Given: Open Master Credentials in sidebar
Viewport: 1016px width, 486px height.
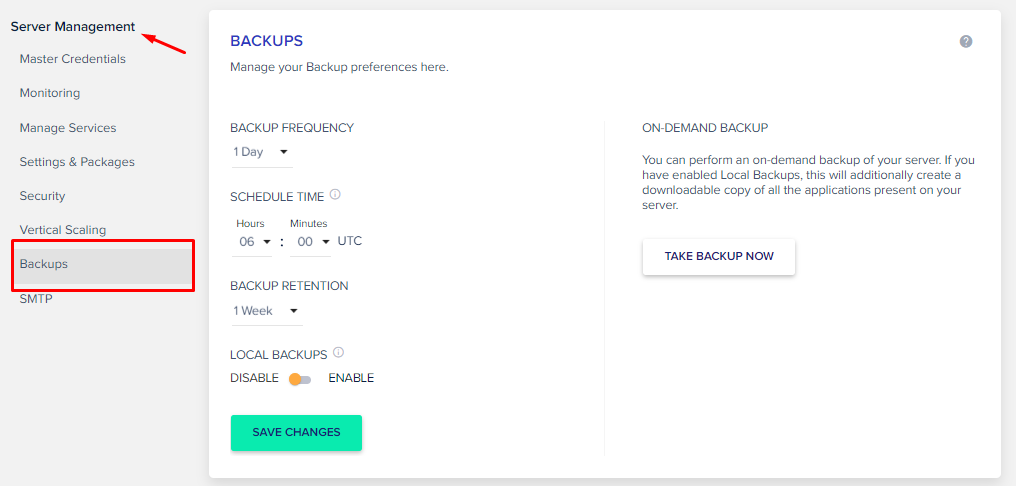Looking at the screenshot, I should (x=73, y=59).
